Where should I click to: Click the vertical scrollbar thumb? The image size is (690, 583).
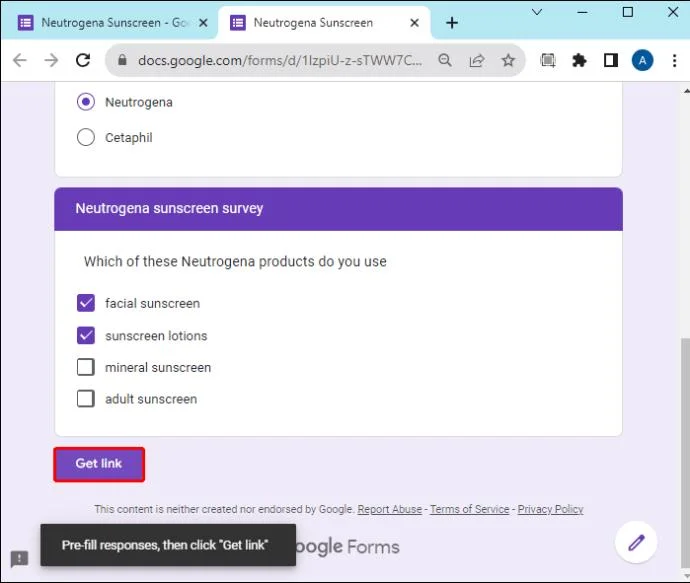click(686, 453)
